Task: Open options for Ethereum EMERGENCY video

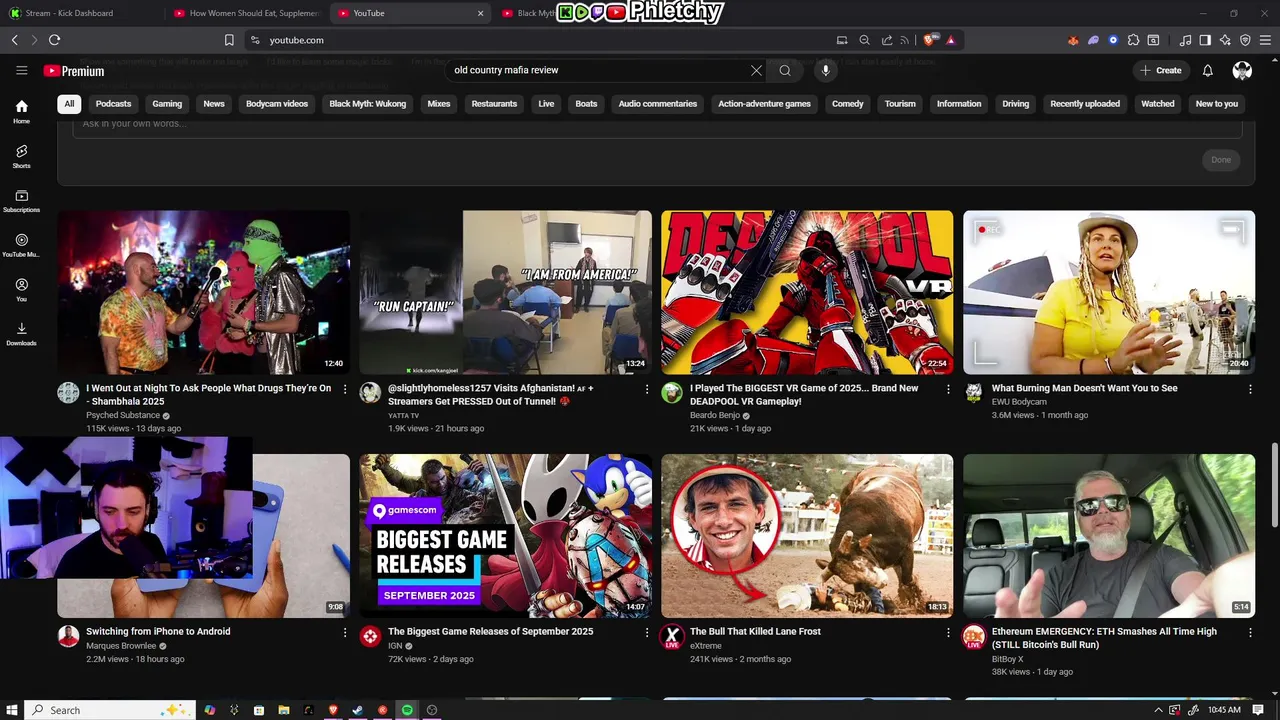Action: pyautogui.click(x=1250, y=632)
